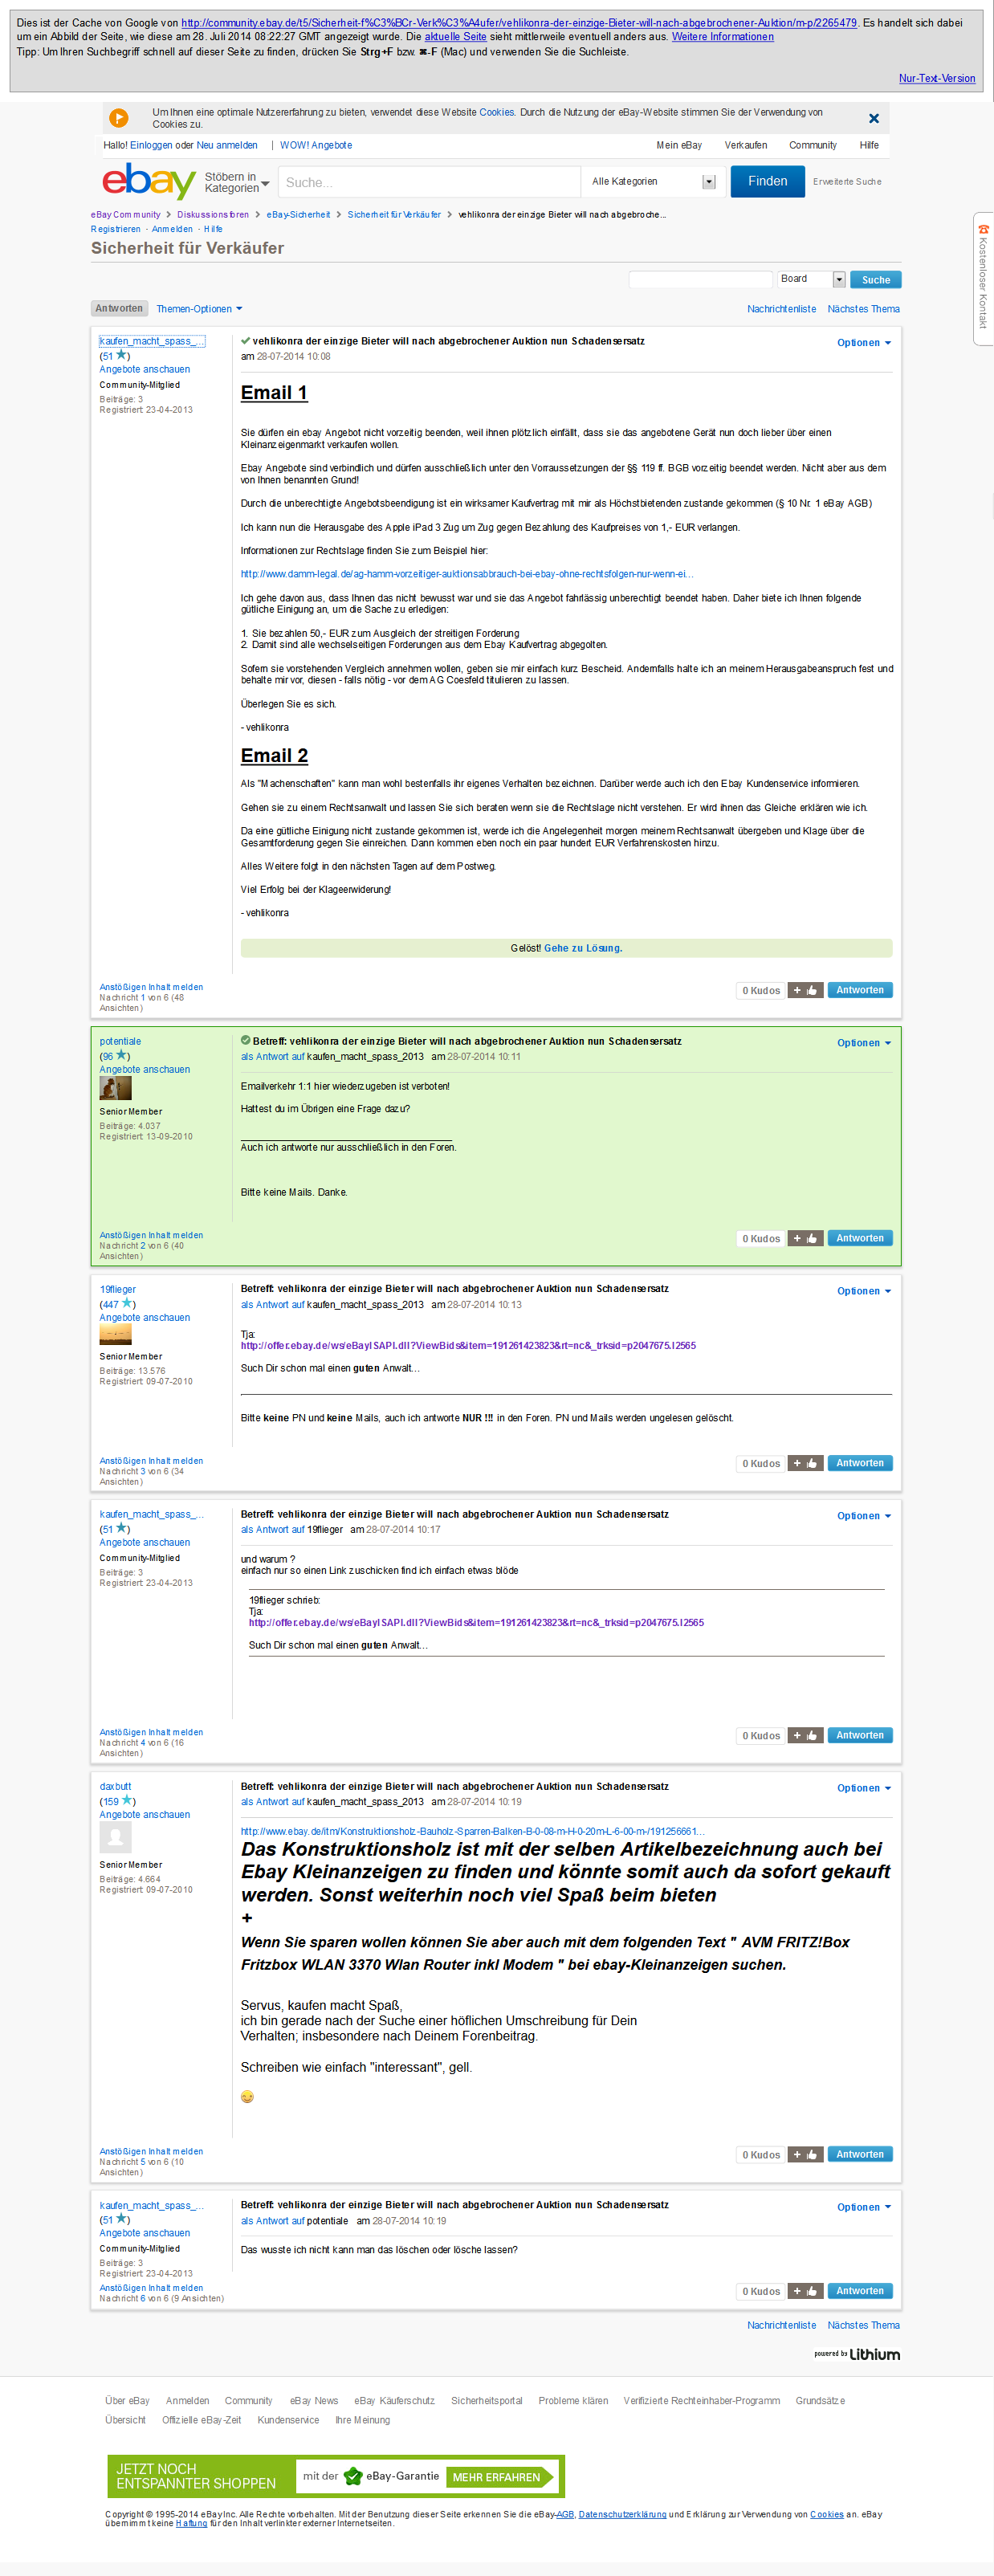Viewport: 994px width, 2576px height.
Task: Reply to 19flieger's message 3 of 6
Action: pyautogui.click(x=860, y=1463)
